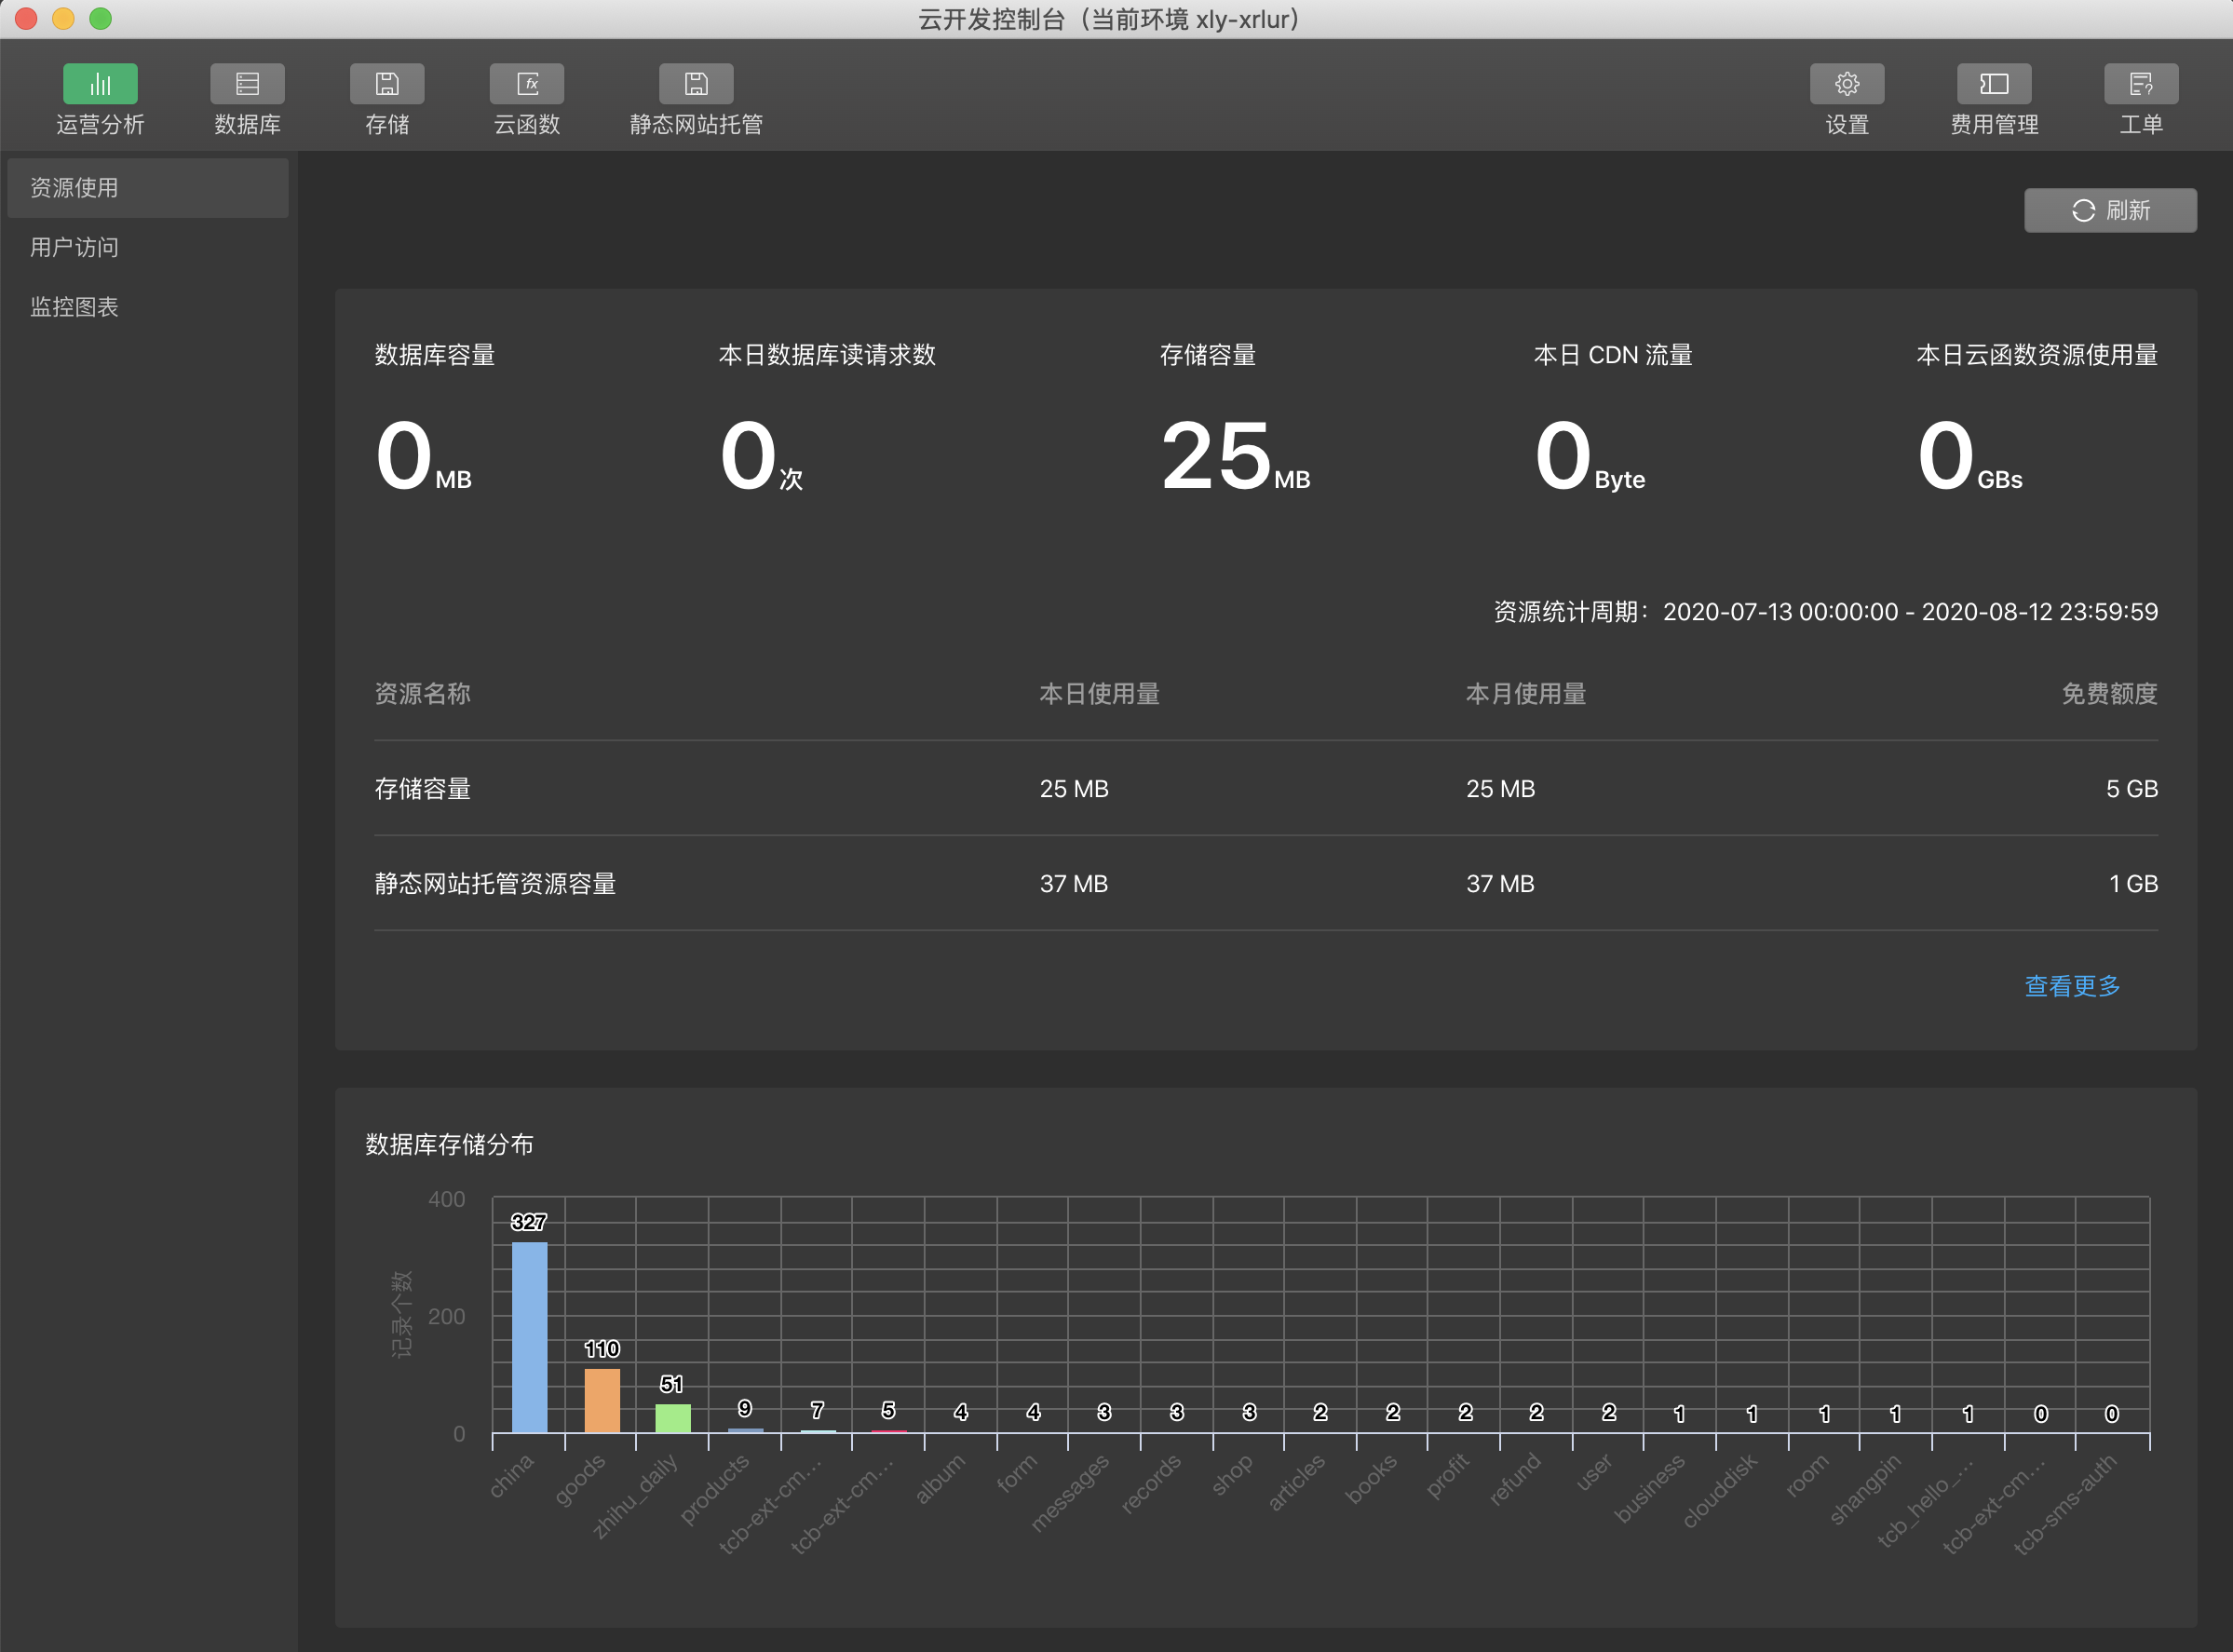Click the refund axis label
2233x1652 pixels.
1514,1479
